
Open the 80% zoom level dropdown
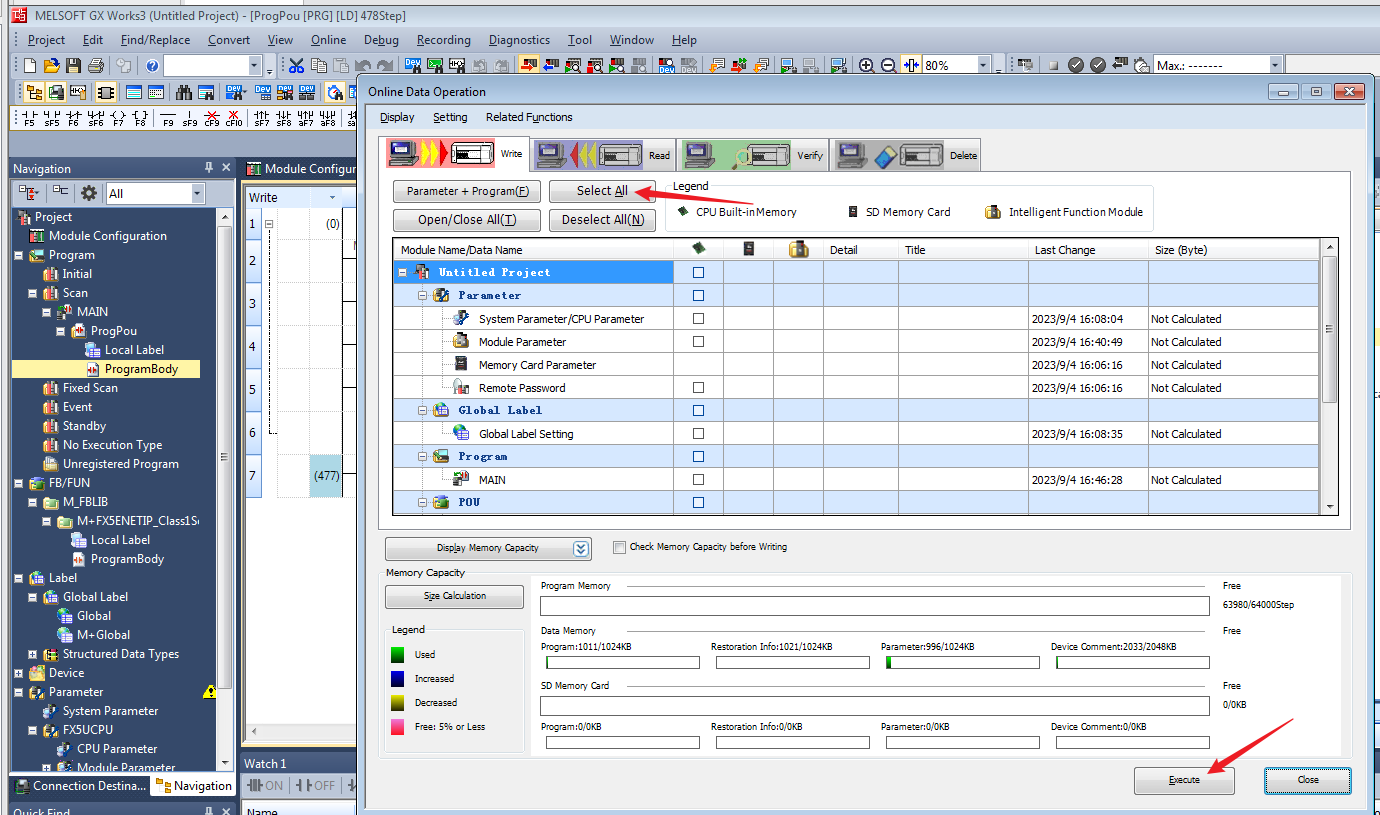pyautogui.click(x=983, y=66)
